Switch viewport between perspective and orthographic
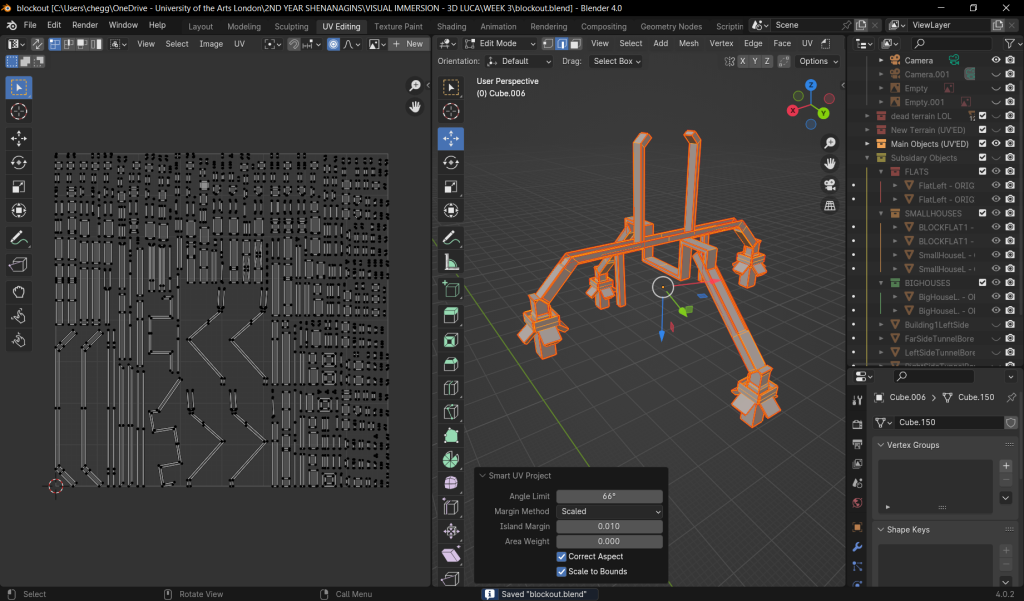The height and width of the screenshot is (601, 1024). (829, 206)
